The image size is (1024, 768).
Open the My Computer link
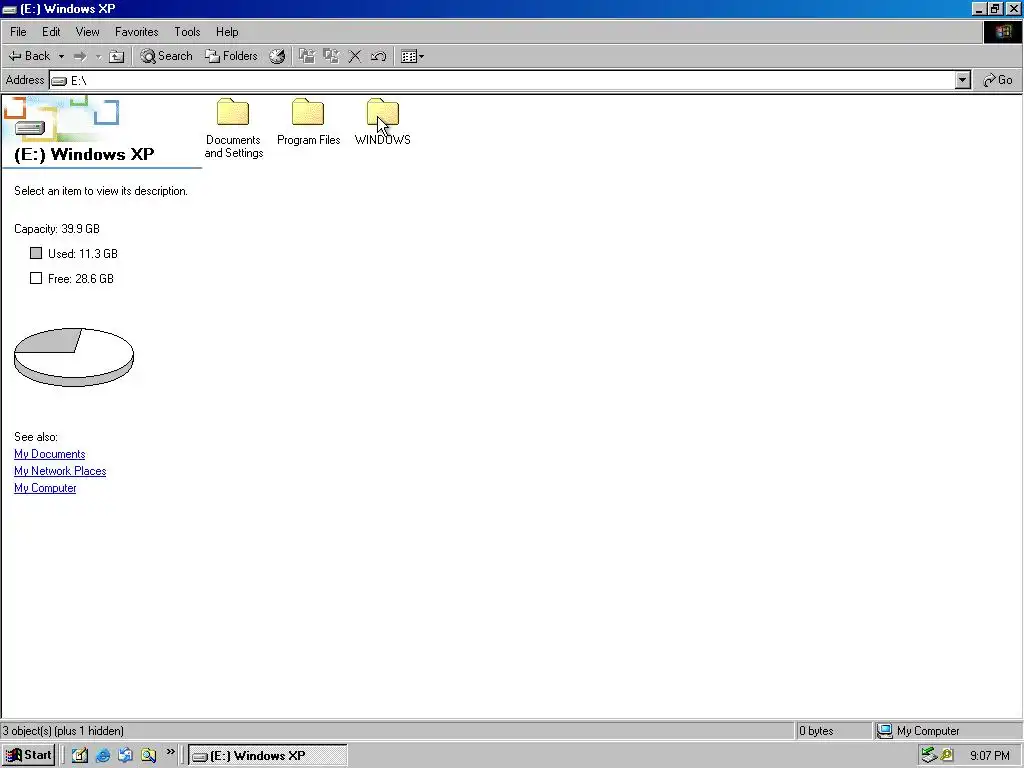45,488
